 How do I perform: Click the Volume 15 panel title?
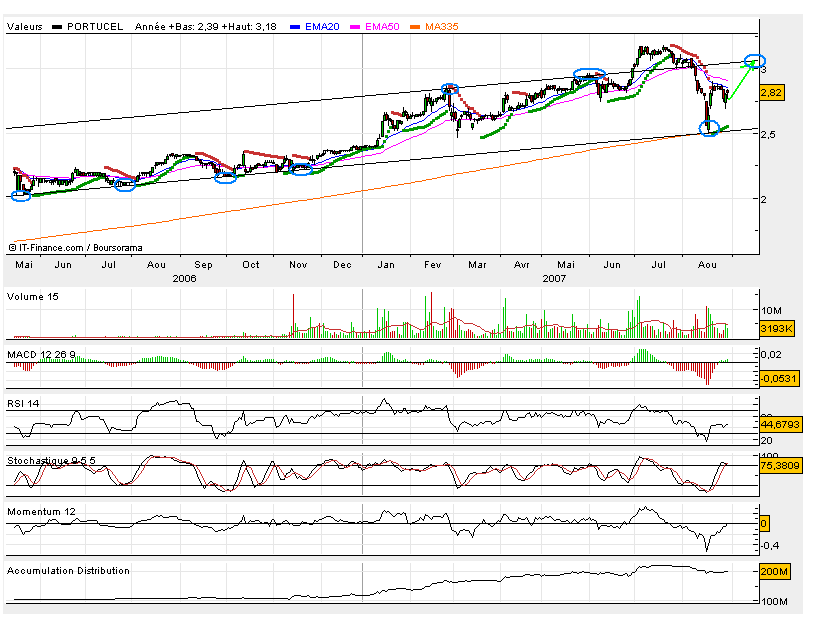(33, 297)
